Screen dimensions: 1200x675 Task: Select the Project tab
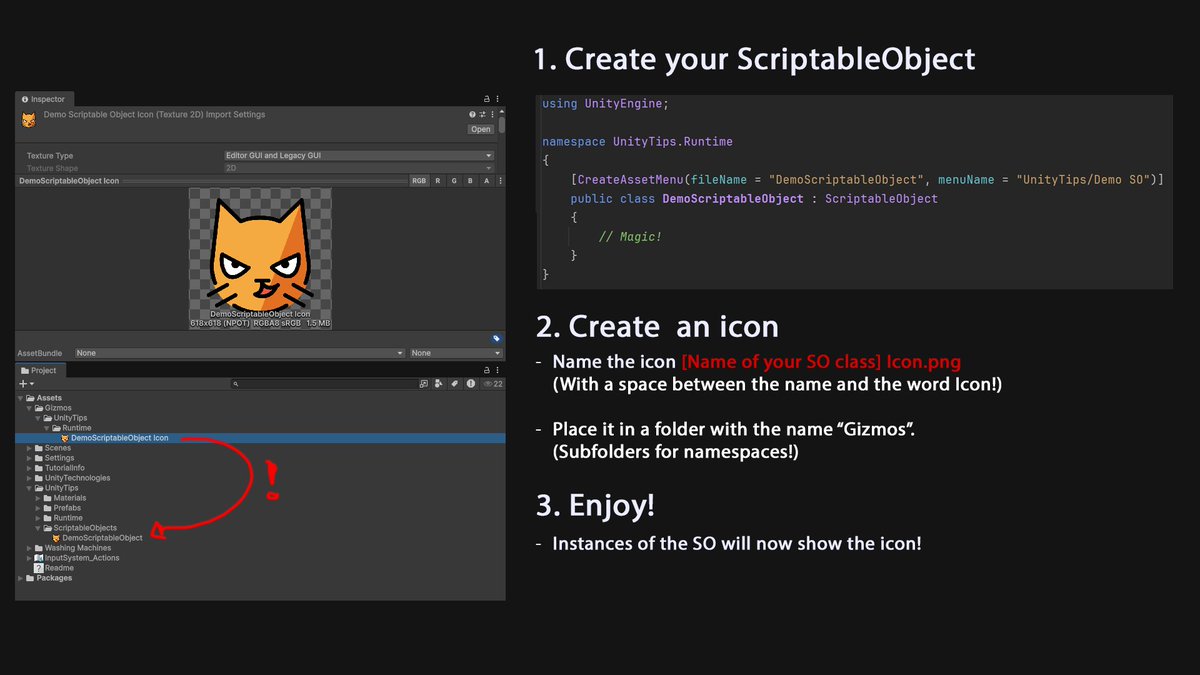pyautogui.click(x=41, y=370)
